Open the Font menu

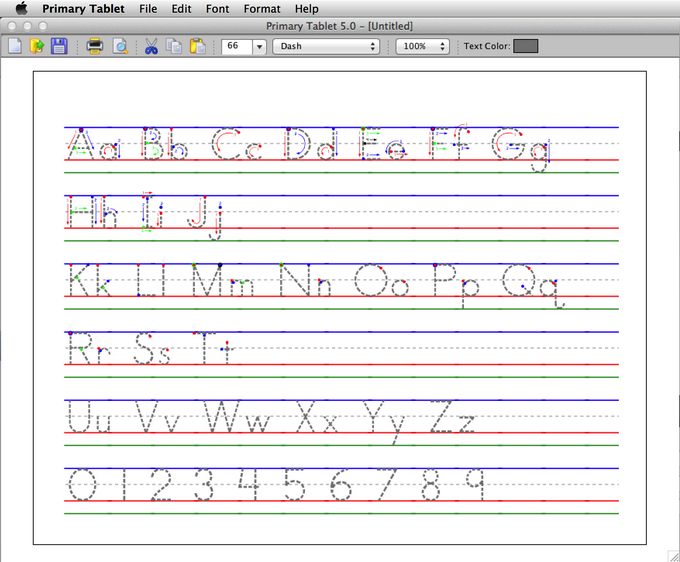click(217, 8)
